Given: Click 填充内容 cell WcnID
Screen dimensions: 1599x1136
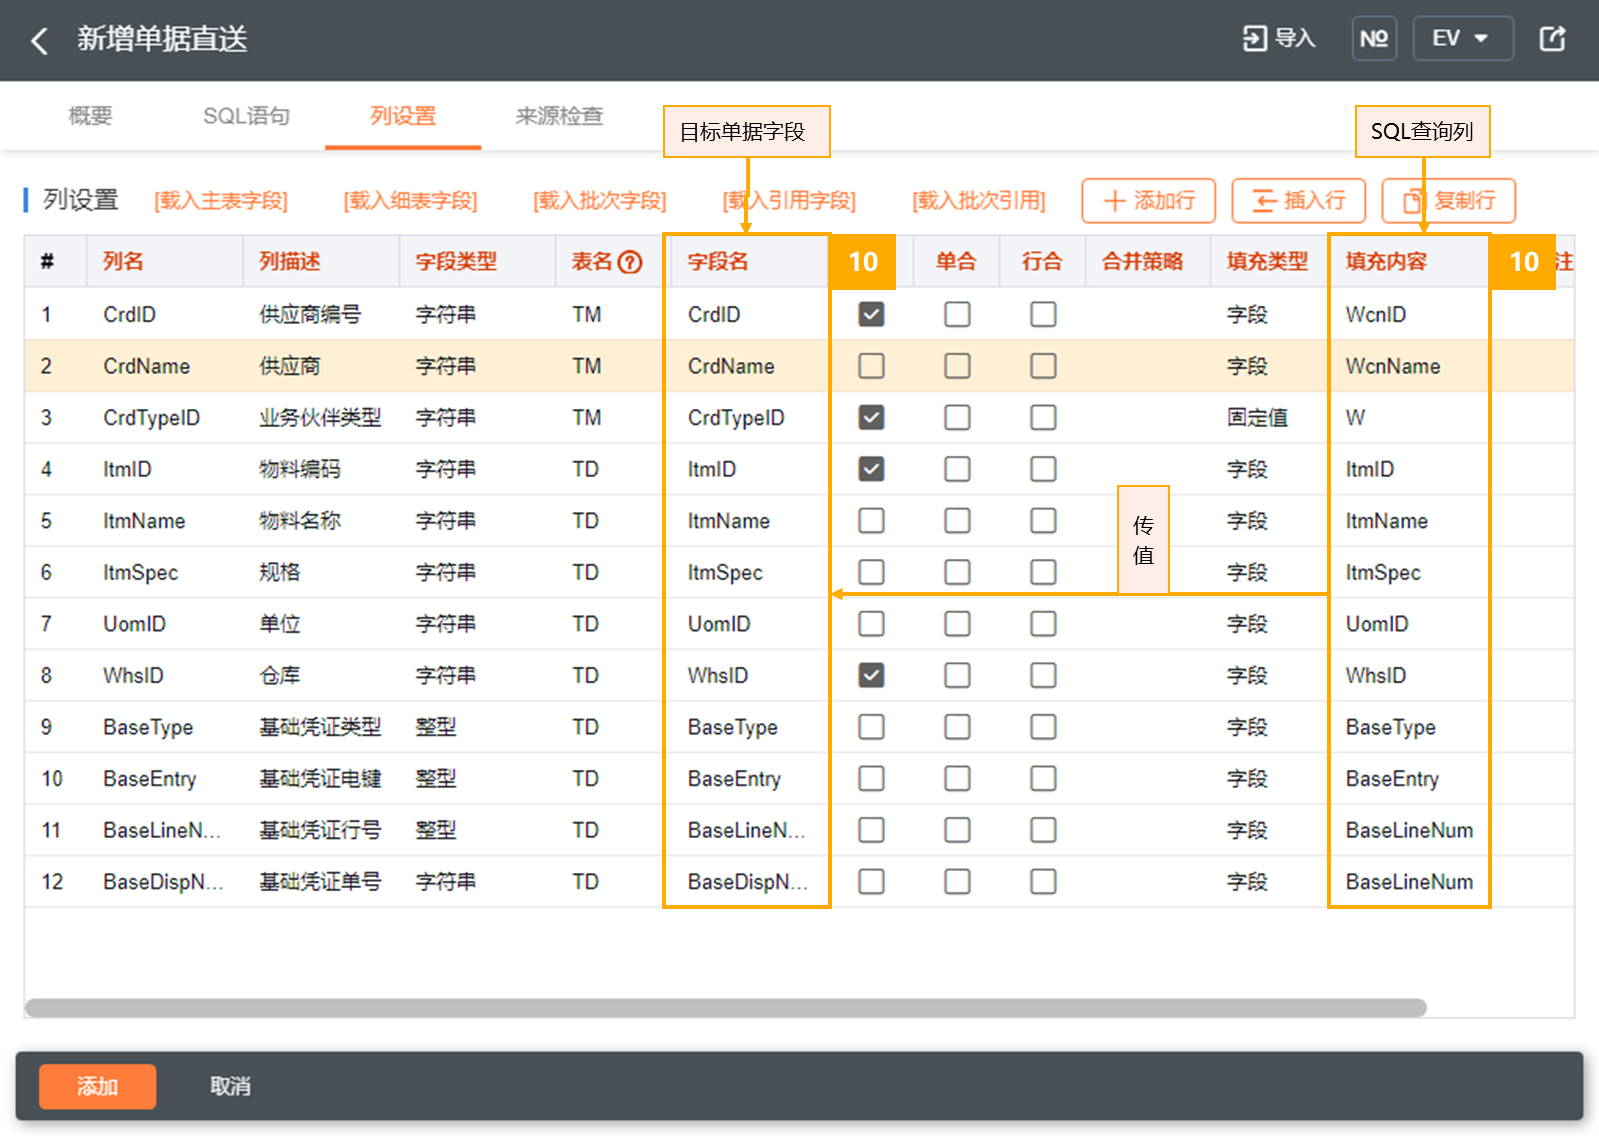Looking at the screenshot, I should click(1375, 315).
